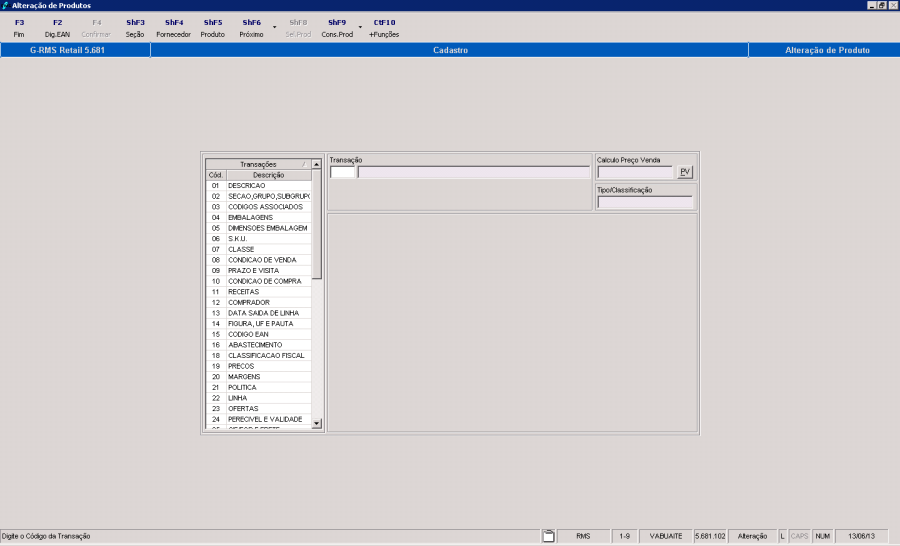Click the 13/06/13 date in status bar
The width and height of the screenshot is (900, 546).
tap(861, 536)
